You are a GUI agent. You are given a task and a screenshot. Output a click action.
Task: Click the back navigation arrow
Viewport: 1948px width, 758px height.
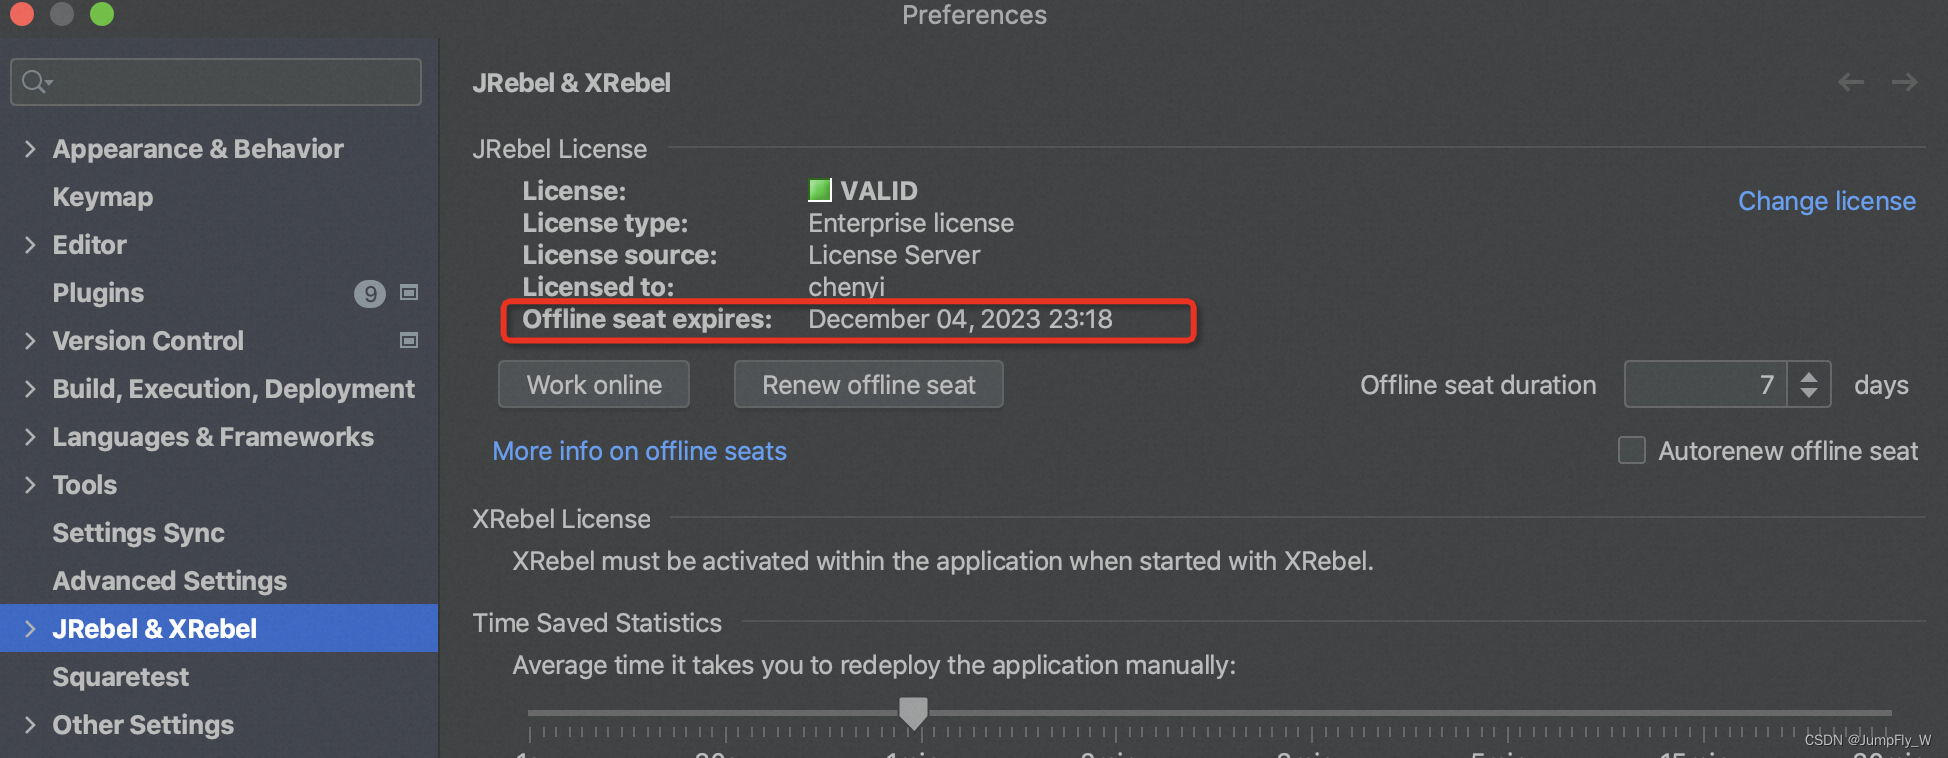click(x=1851, y=82)
